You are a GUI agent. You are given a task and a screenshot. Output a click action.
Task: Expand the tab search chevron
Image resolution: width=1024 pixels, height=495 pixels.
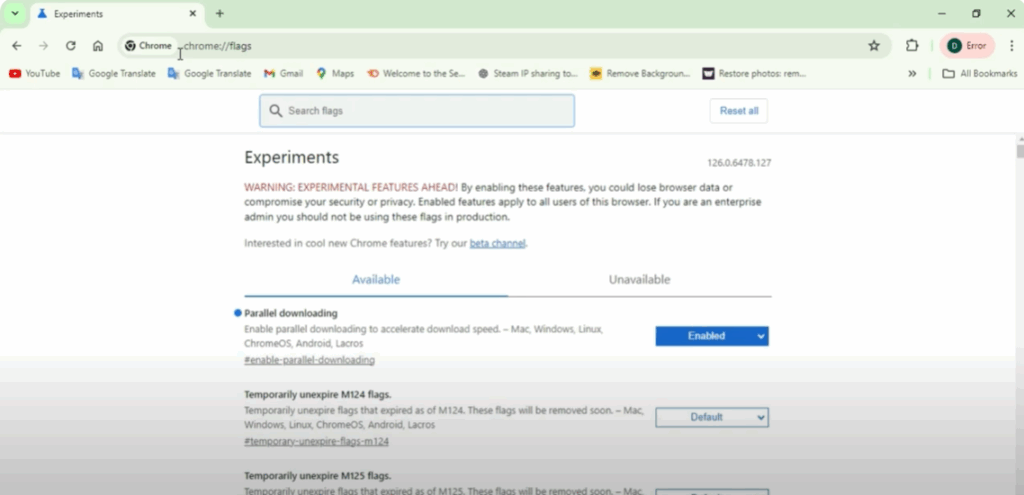click(x=14, y=14)
